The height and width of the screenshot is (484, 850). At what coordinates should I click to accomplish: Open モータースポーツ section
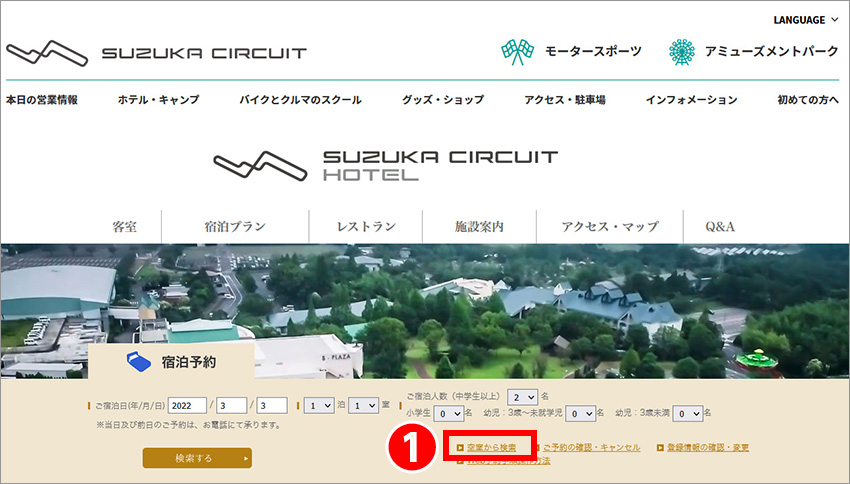tap(593, 51)
